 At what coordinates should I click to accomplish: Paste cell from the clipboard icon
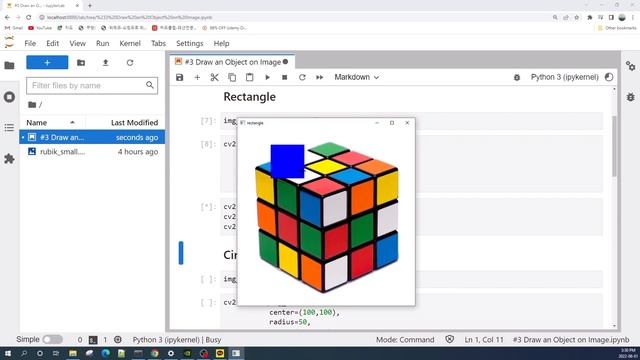pyautogui.click(x=249, y=77)
